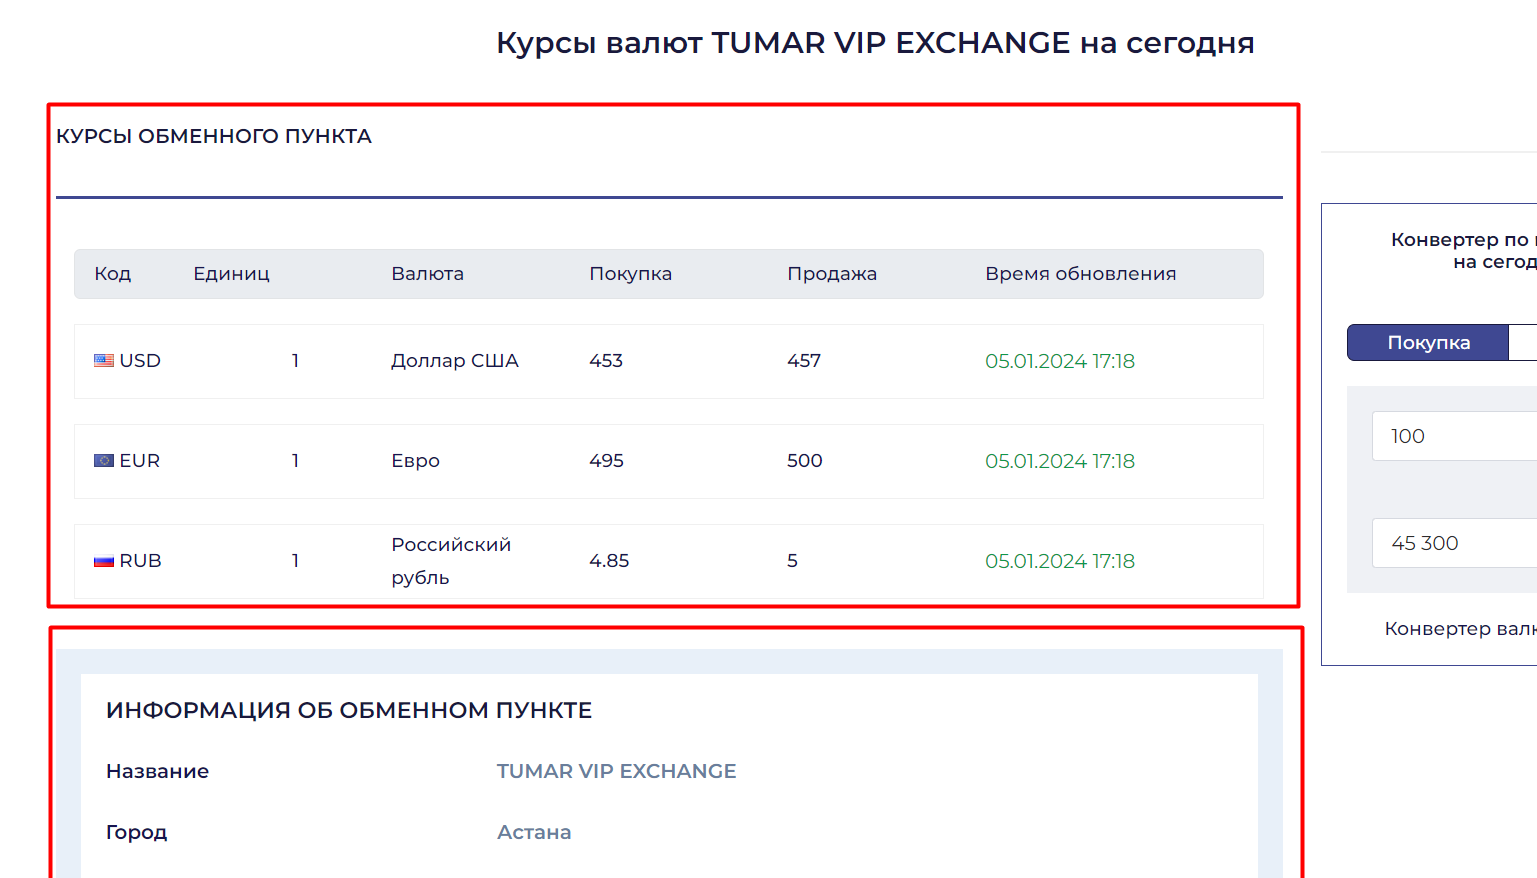Click the US flag icon beside USD
The width and height of the screenshot is (1537, 878).
(x=104, y=361)
